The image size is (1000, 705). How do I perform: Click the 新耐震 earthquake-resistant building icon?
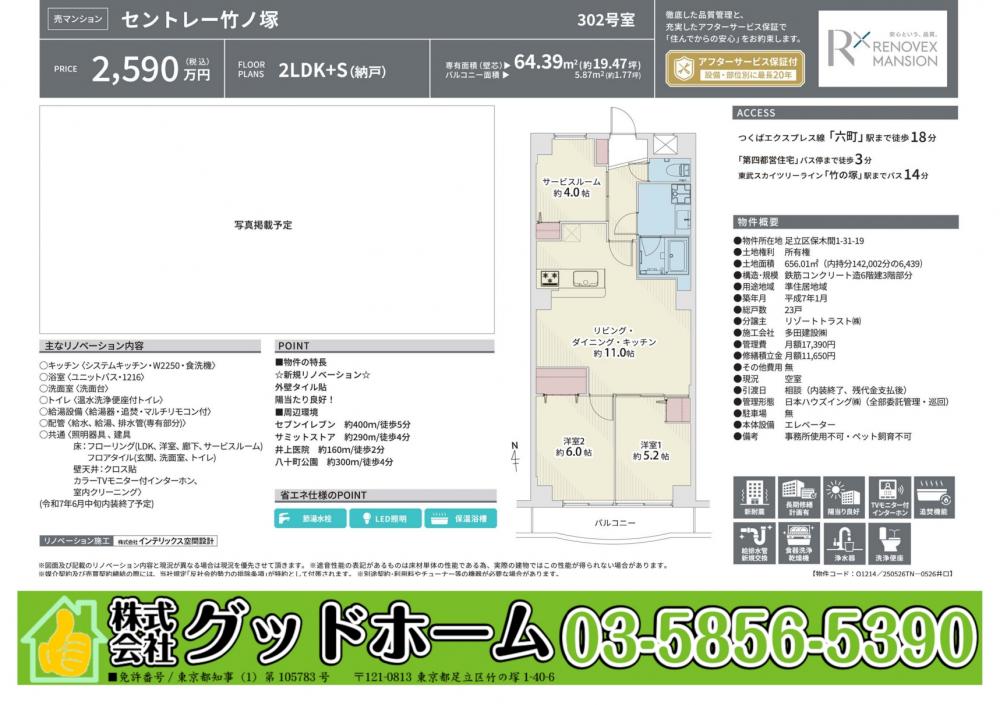pos(754,497)
